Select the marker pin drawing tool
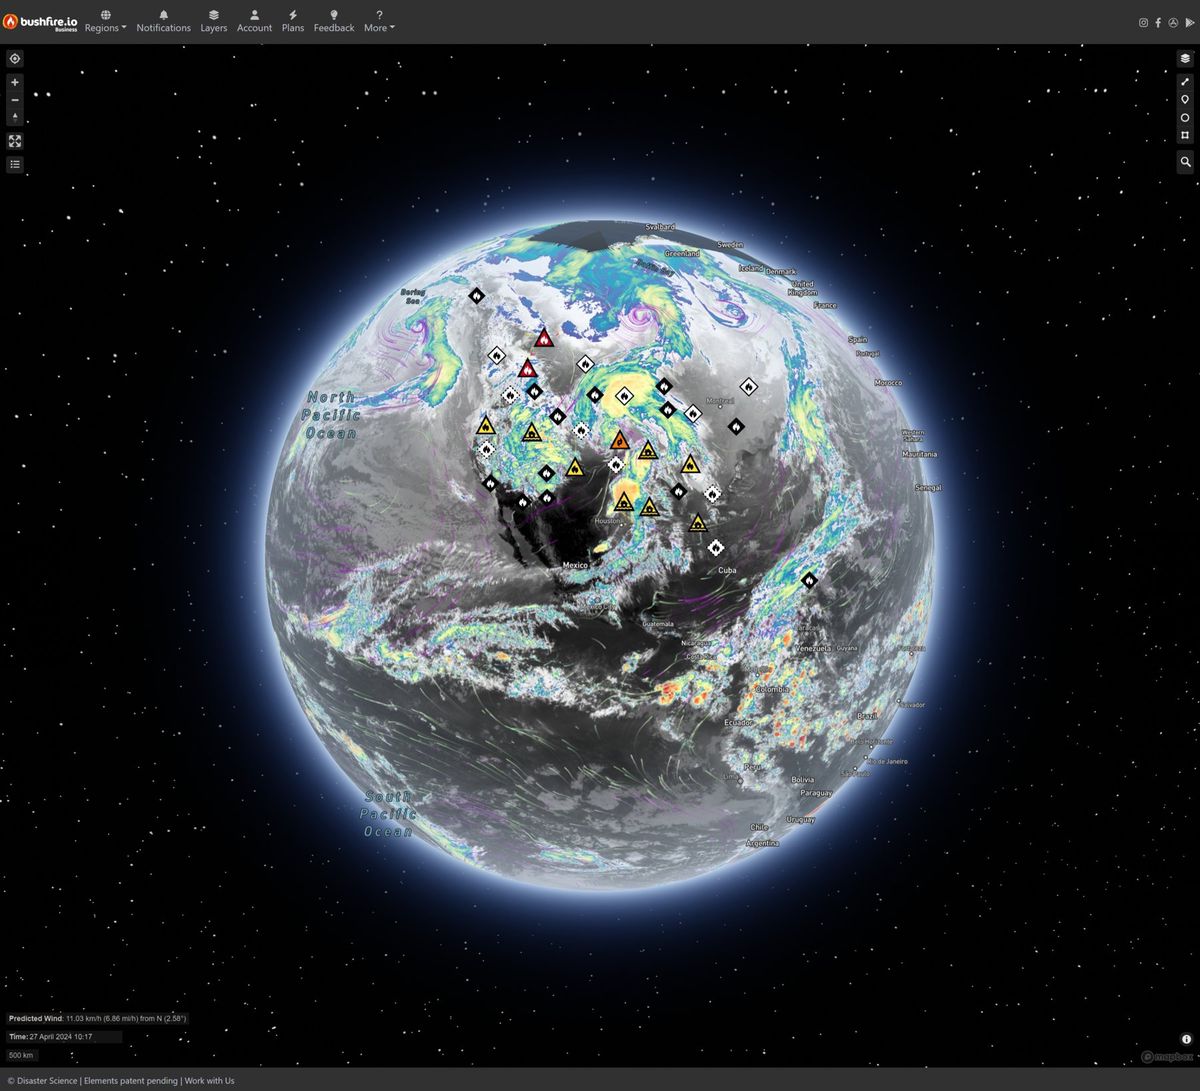This screenshot has width=1200, height=1091. pyautogui.click(x=1185, y=100)
